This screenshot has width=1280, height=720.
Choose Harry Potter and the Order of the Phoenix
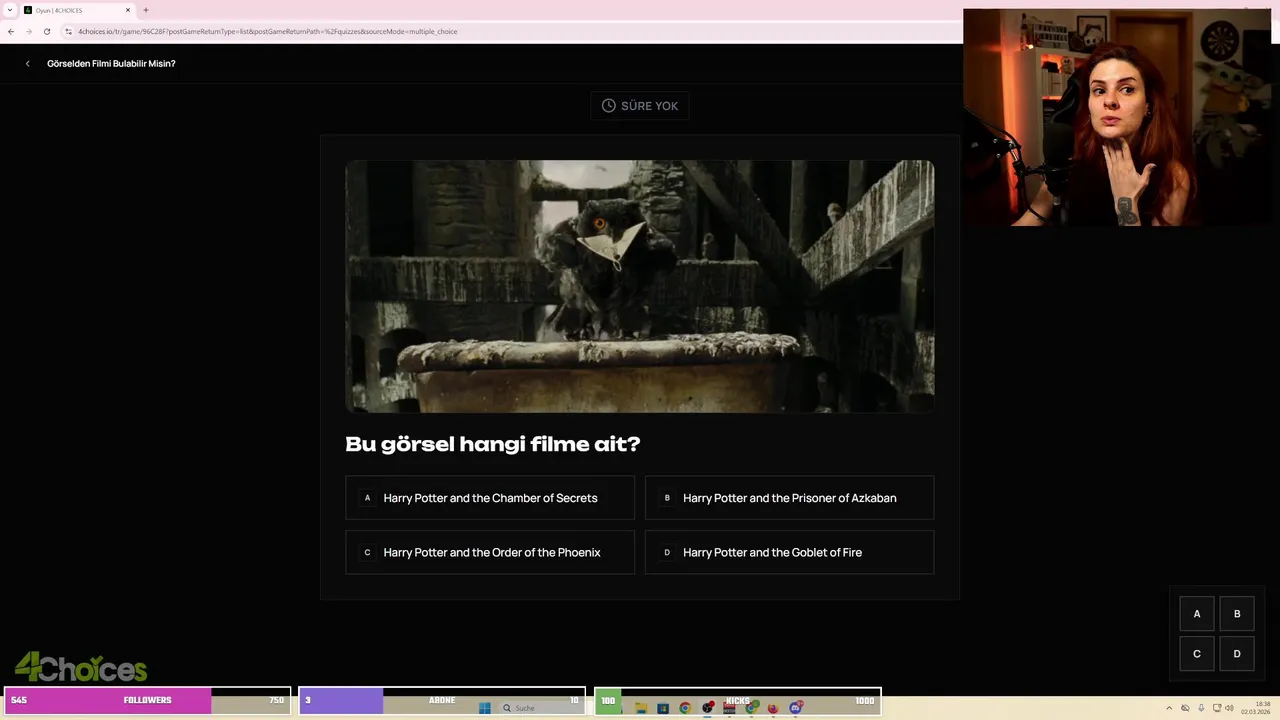click(490, 552)
